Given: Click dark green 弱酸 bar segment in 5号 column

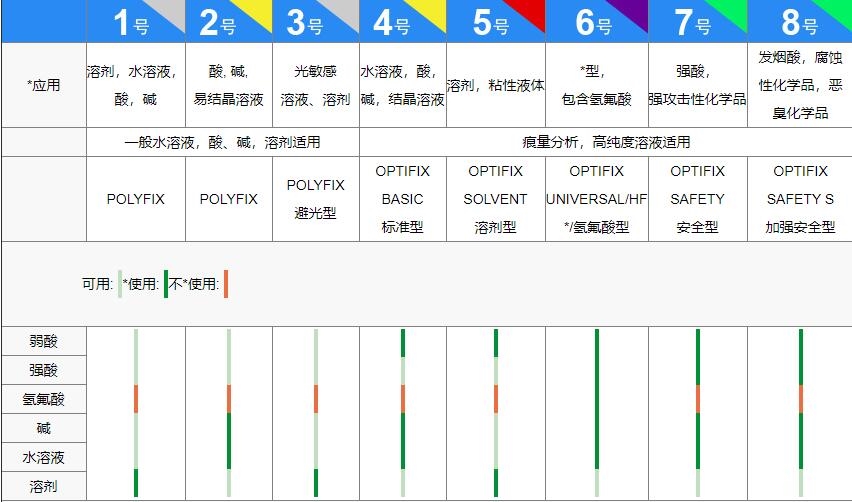Looking at the screenshot, I should pos(496,343).
